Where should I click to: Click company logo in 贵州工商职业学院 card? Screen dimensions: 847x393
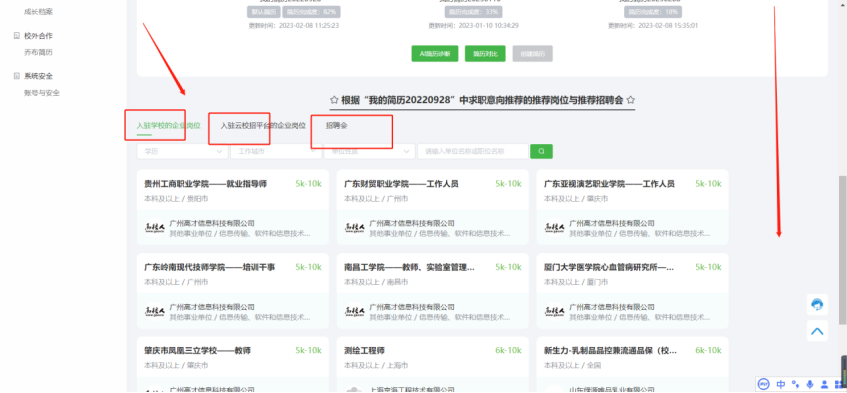[x=156, y=227]
